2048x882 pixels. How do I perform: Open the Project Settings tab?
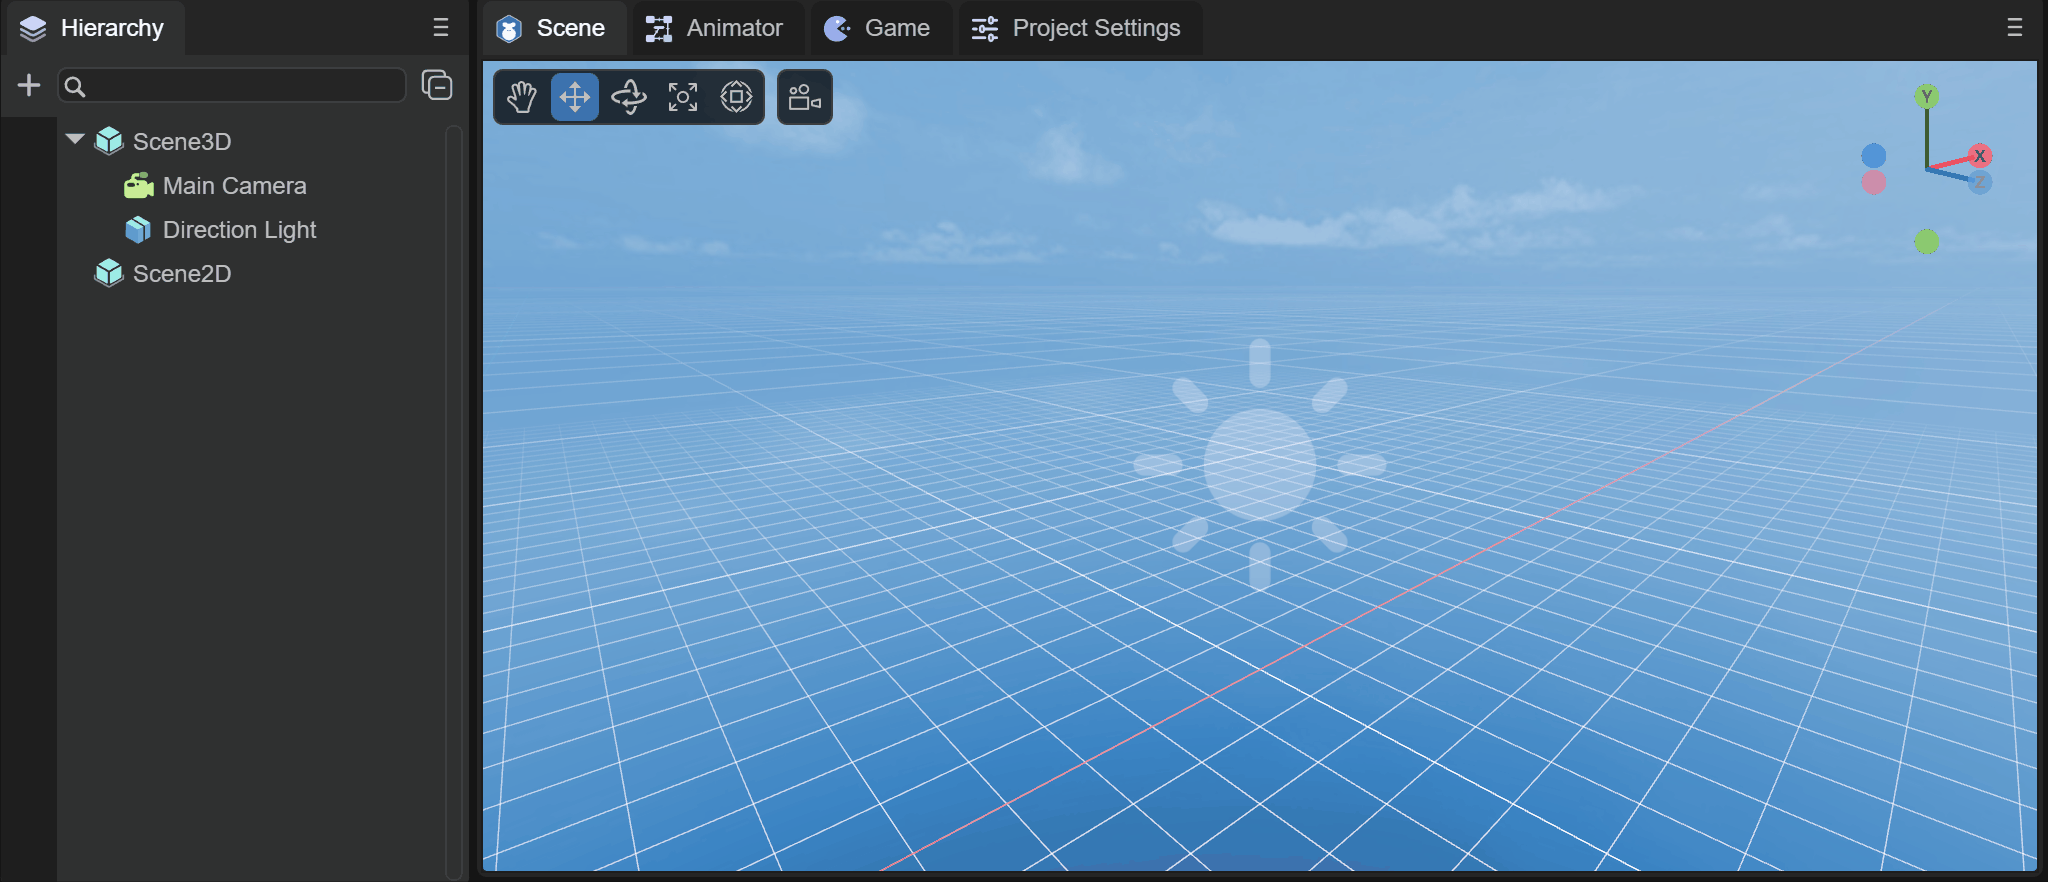pos(1078,28)
